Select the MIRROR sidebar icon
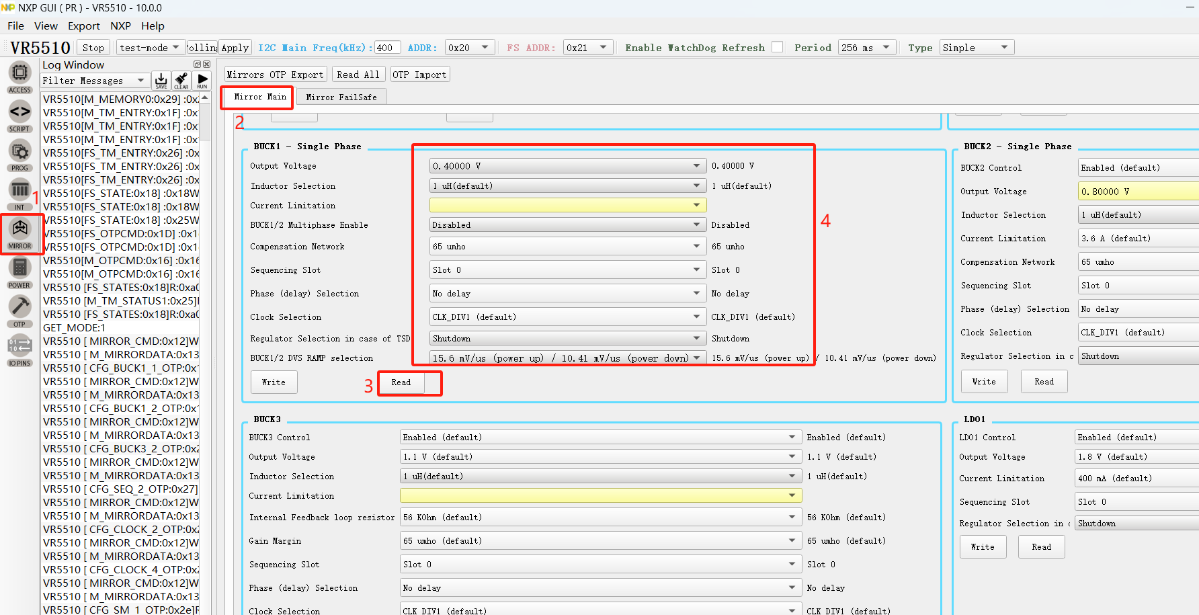 click(x=20, y=231)
